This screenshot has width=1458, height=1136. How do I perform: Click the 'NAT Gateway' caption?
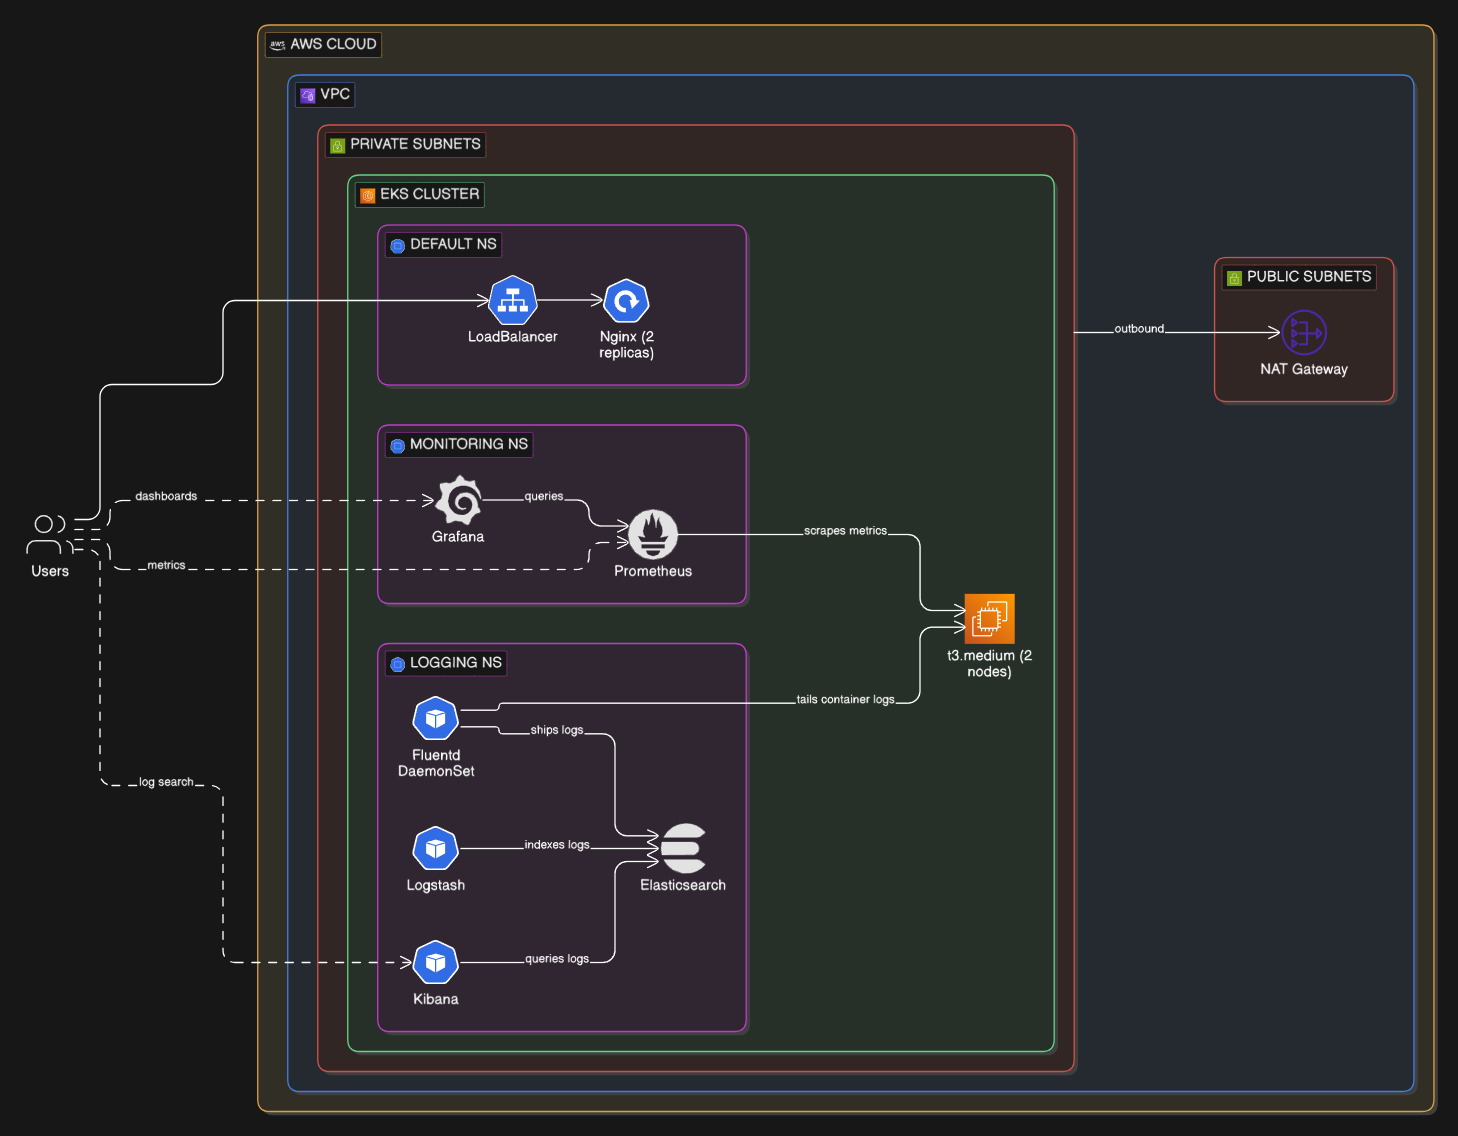pyautogui.click(x=1304, y=369)
